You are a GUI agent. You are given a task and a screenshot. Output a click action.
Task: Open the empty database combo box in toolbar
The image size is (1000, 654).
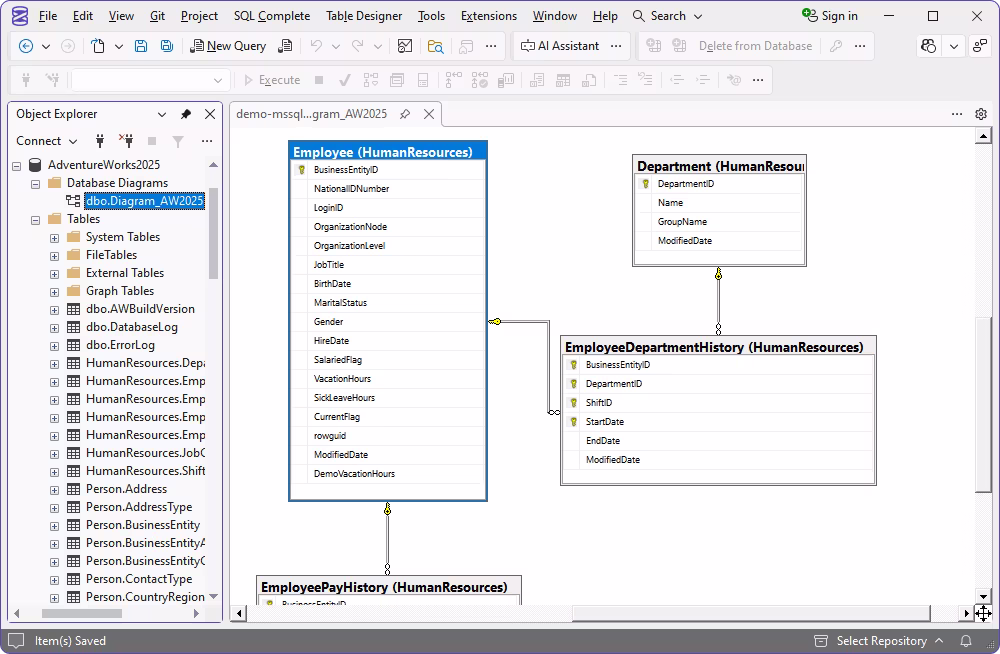click(150, 80)
